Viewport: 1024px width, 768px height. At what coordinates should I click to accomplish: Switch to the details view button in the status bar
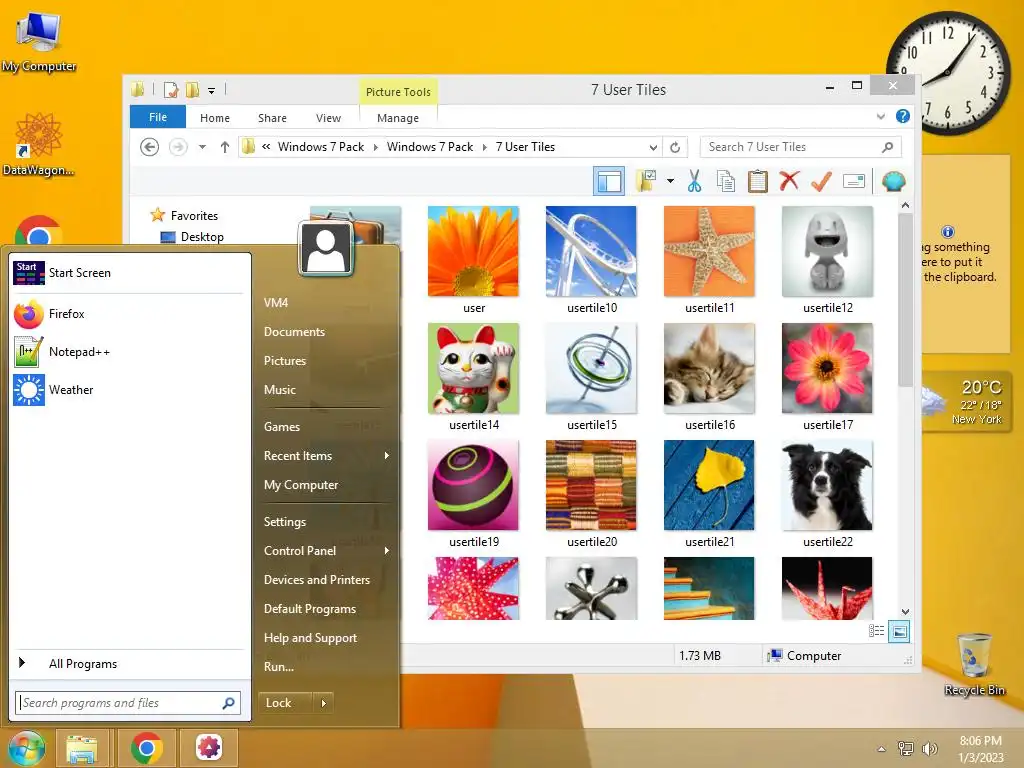pyautogui.click(x=876, y=631)
